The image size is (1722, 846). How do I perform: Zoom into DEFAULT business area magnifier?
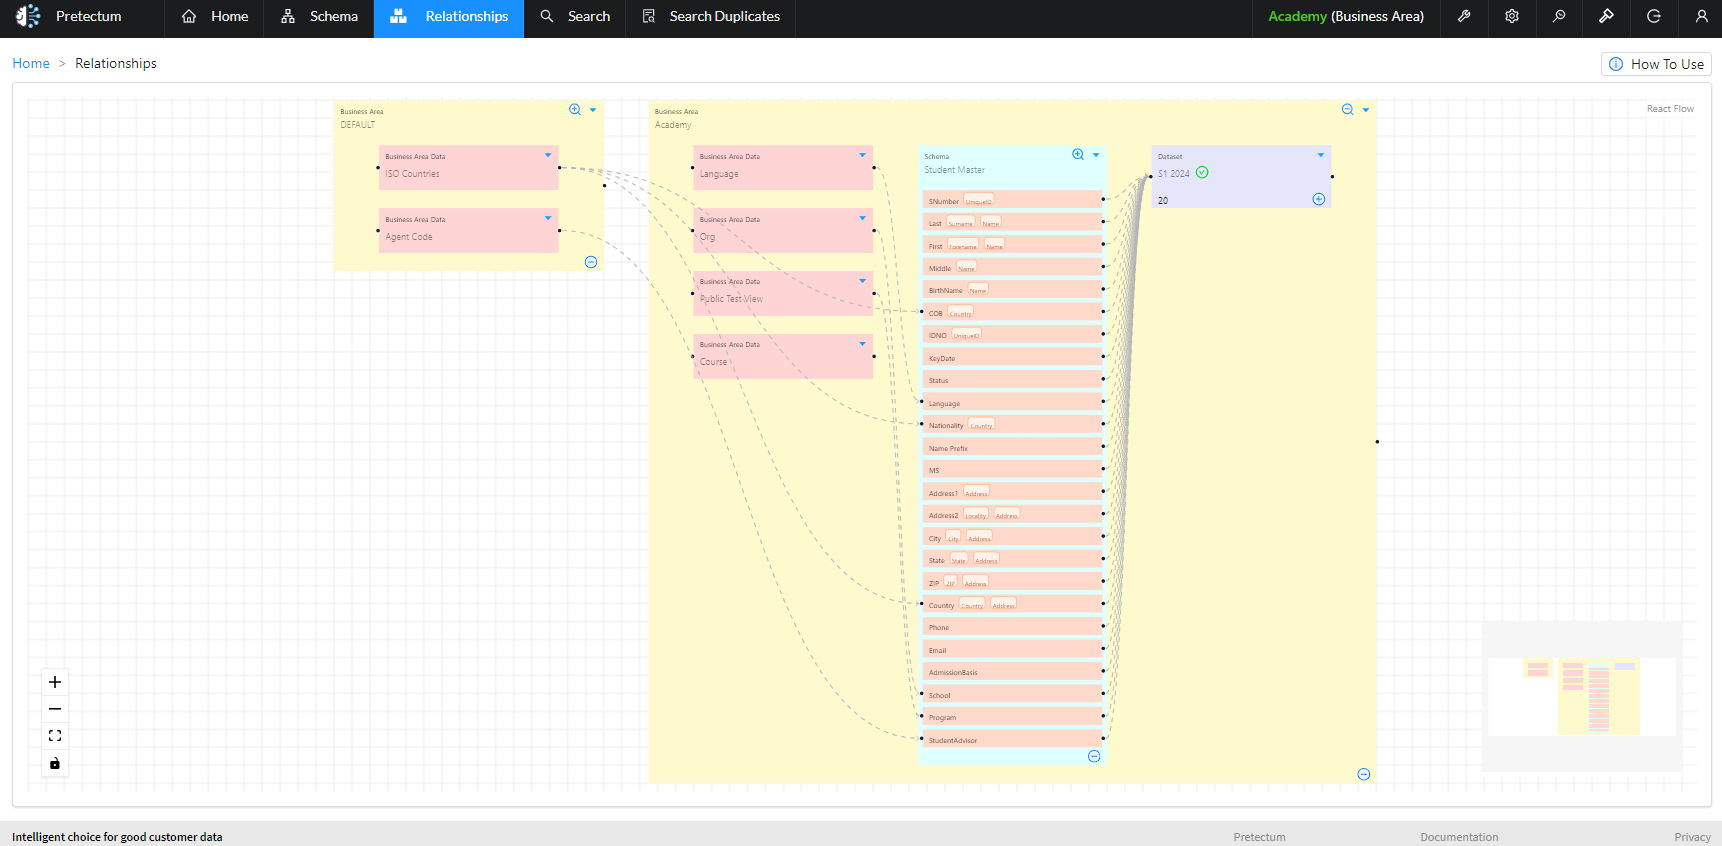point(575,110)
